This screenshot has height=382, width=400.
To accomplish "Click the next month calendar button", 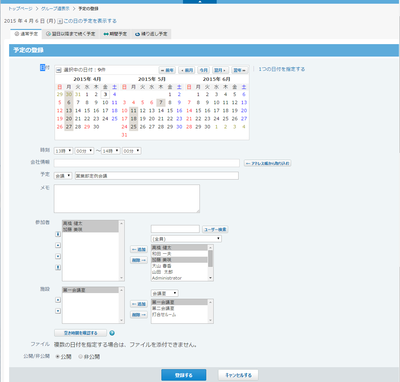I will pyautogui.click(x=220, y=70).
